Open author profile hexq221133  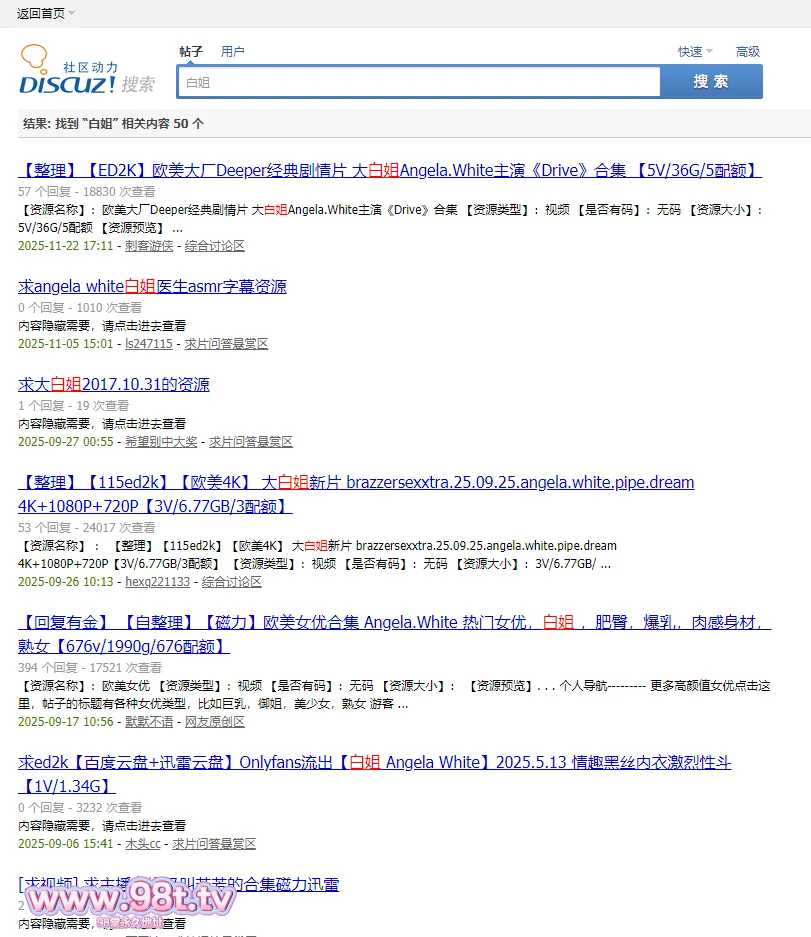click(157, 582)
